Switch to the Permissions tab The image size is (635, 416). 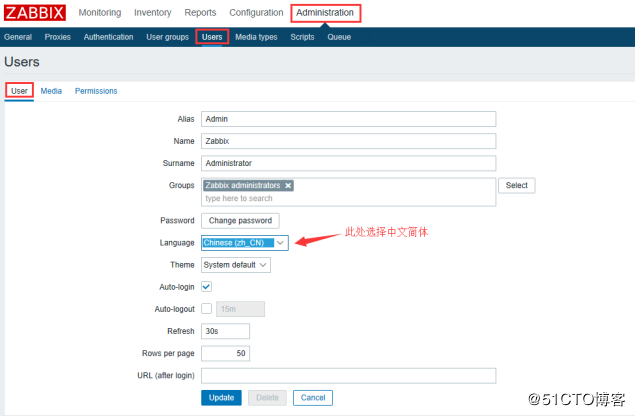pos(96,91)
